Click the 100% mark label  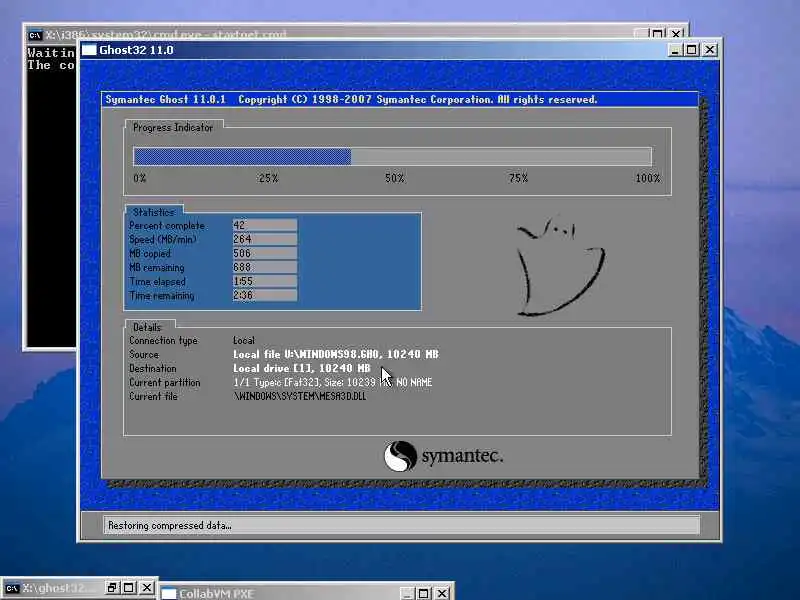648,178
